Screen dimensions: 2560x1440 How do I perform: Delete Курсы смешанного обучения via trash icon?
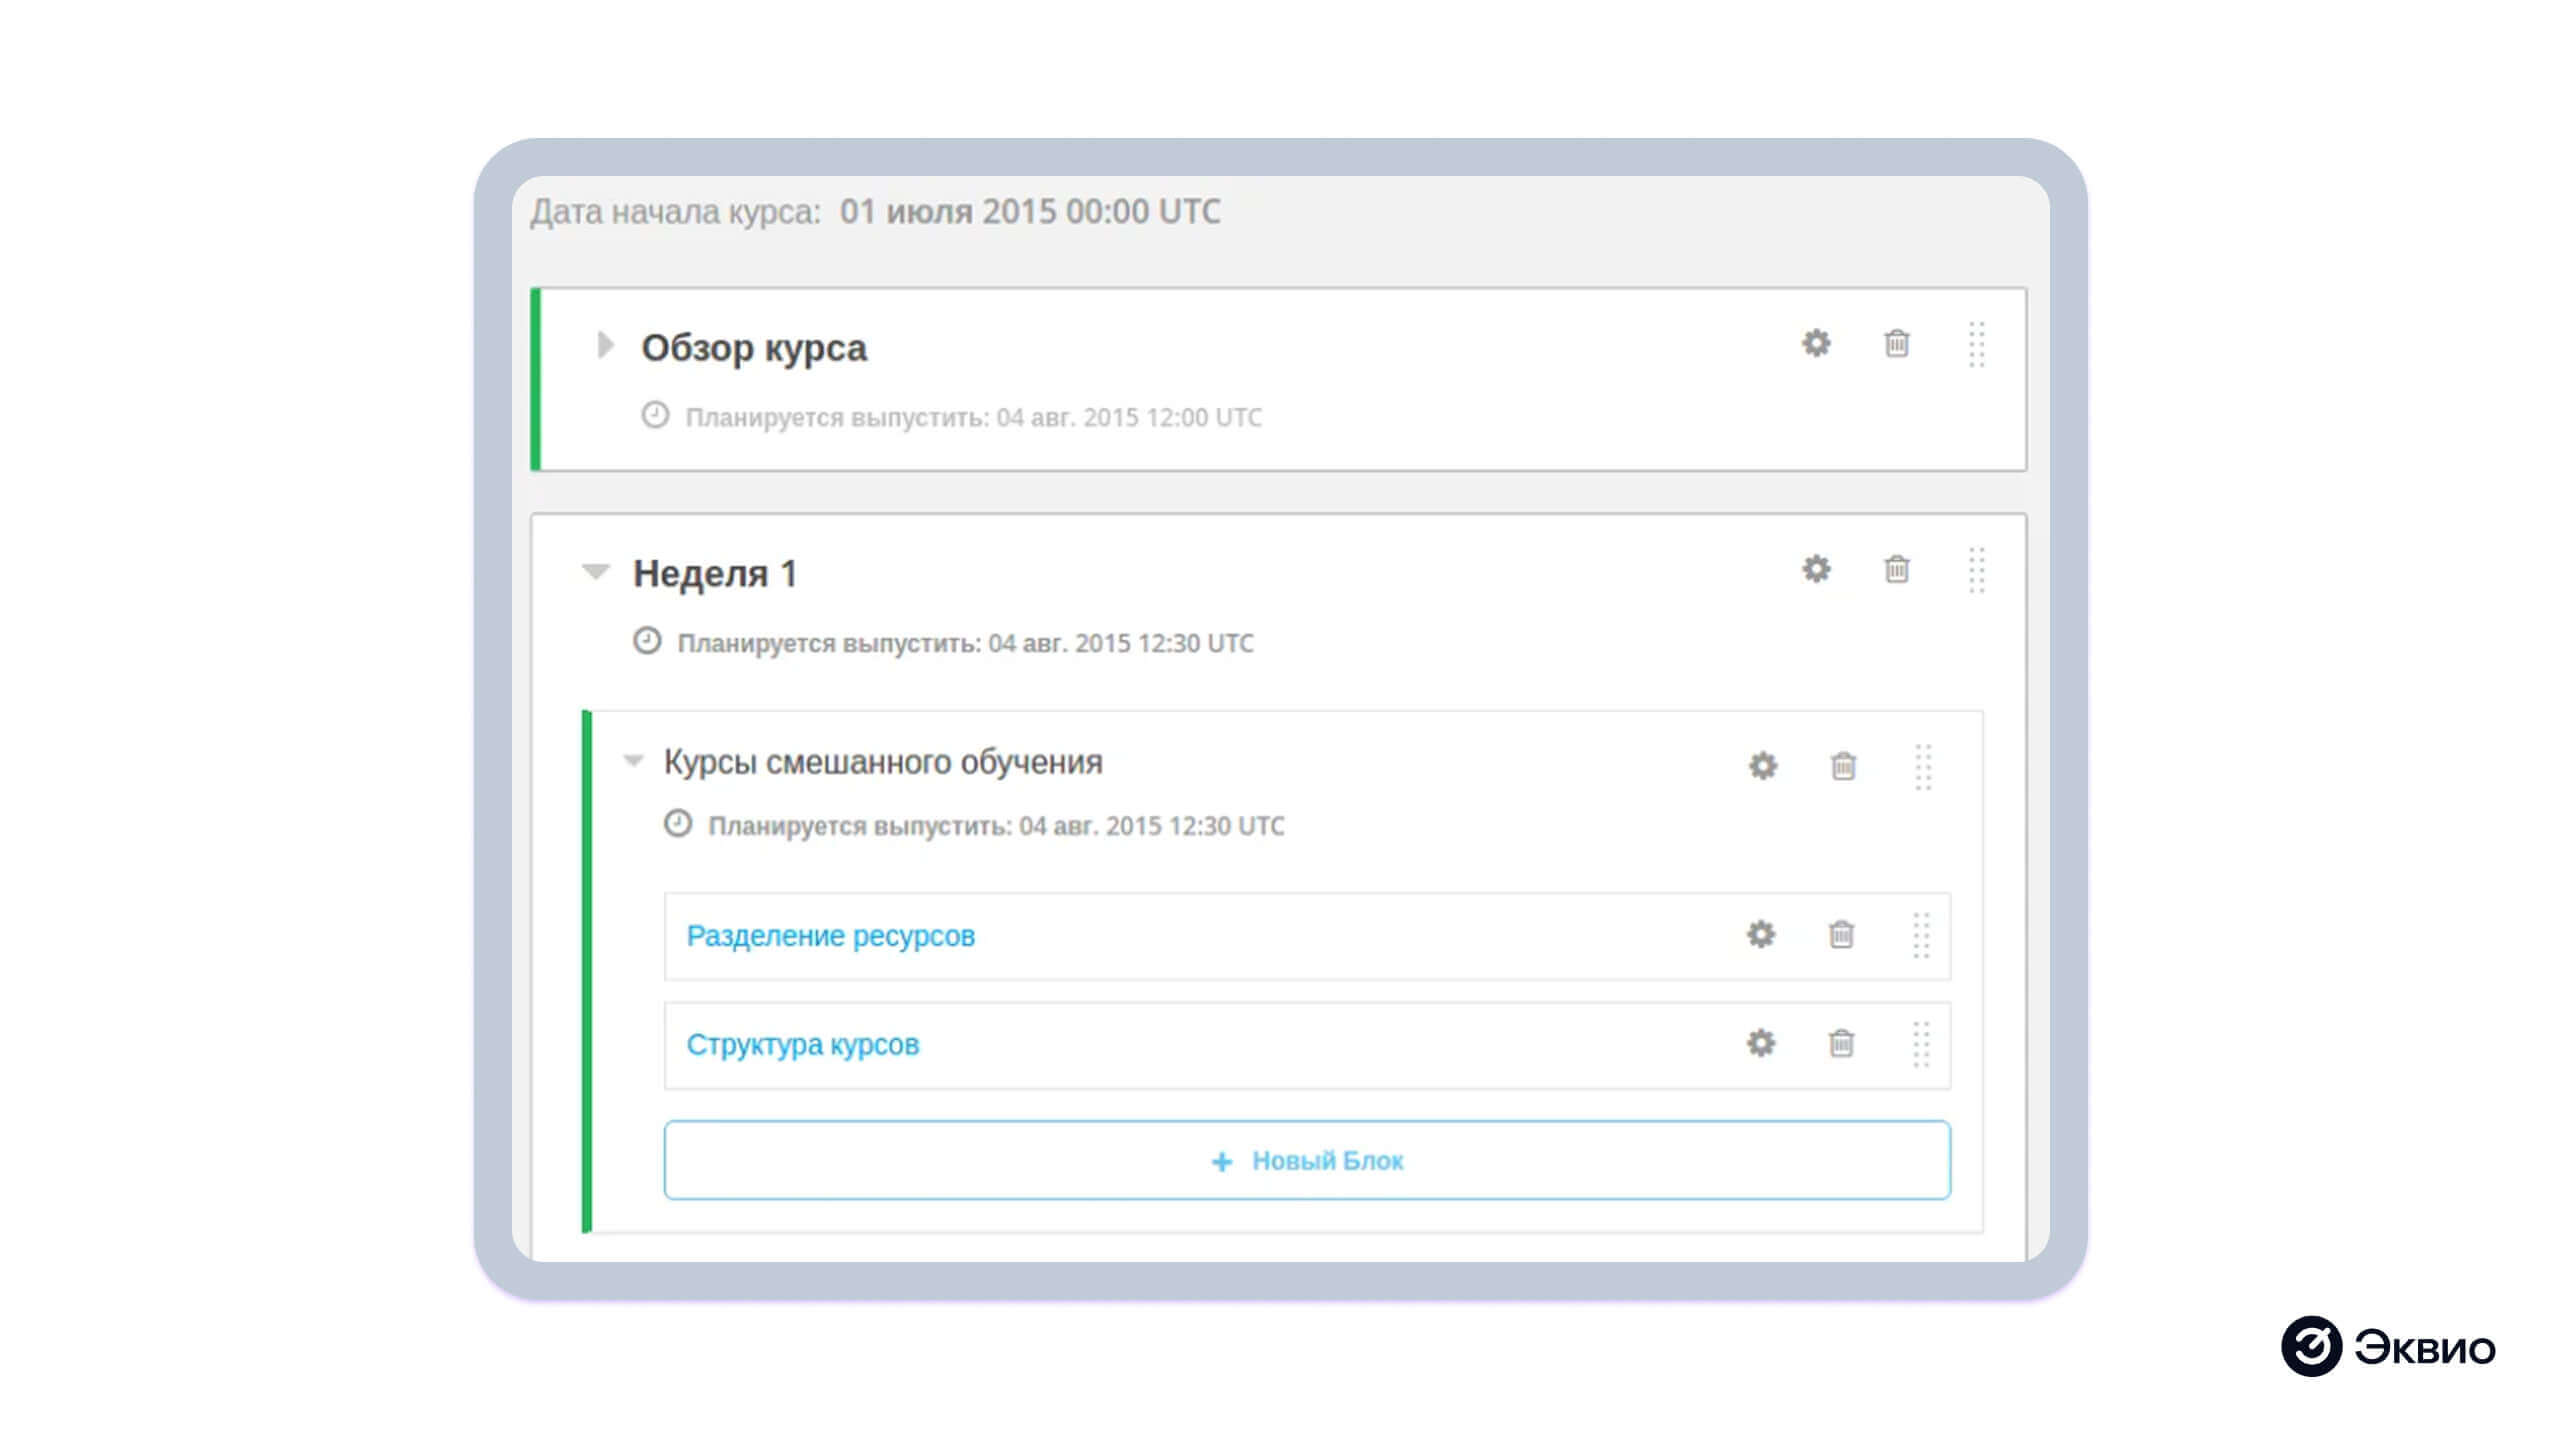pyautogui.click(x=1843, y=766)
